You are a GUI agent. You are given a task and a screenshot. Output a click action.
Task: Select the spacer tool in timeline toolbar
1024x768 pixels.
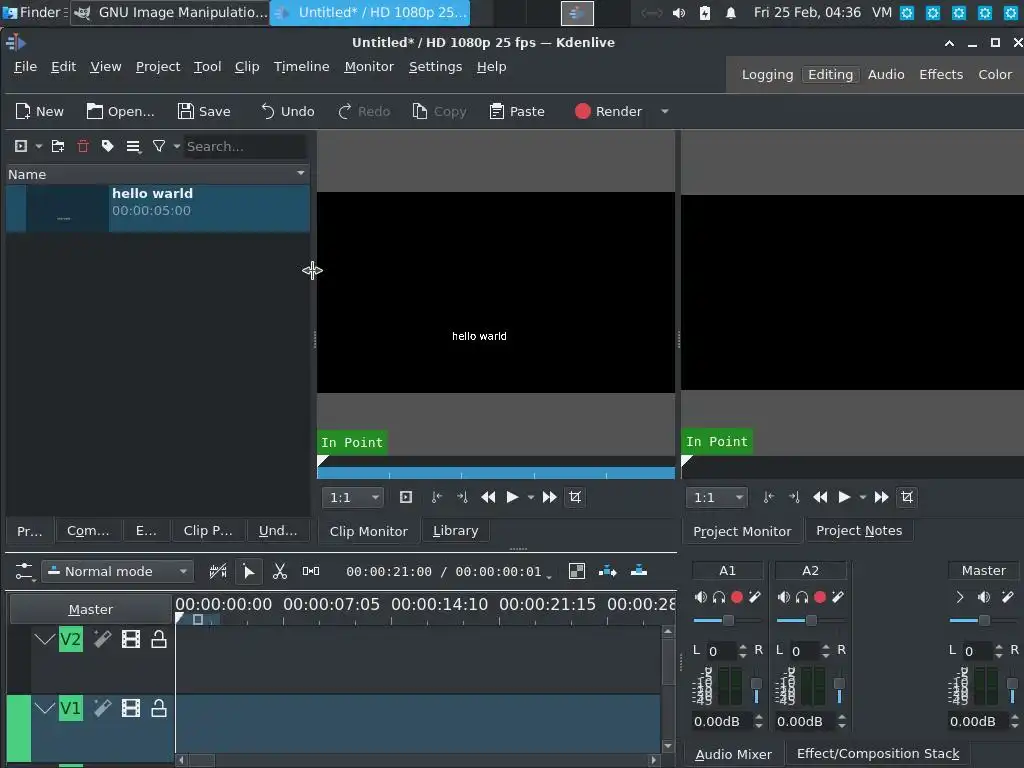click(x=311, y=571)
